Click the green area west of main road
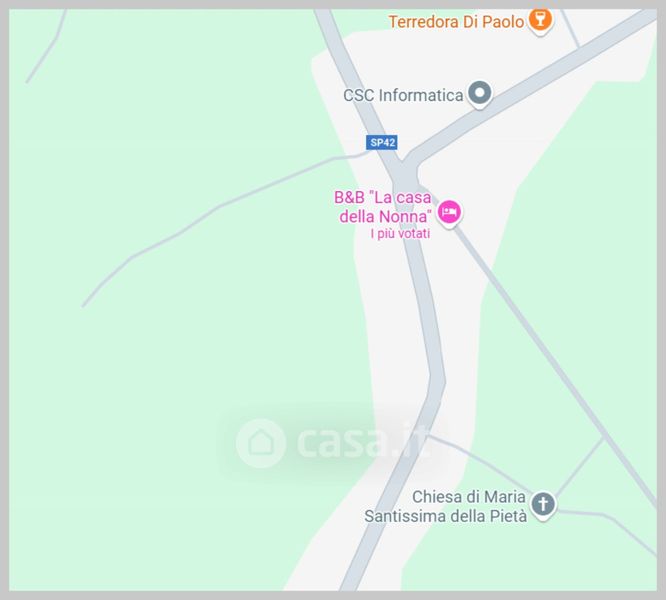Image resolution: width=666 pixels, height=600 pixels. 191,382
